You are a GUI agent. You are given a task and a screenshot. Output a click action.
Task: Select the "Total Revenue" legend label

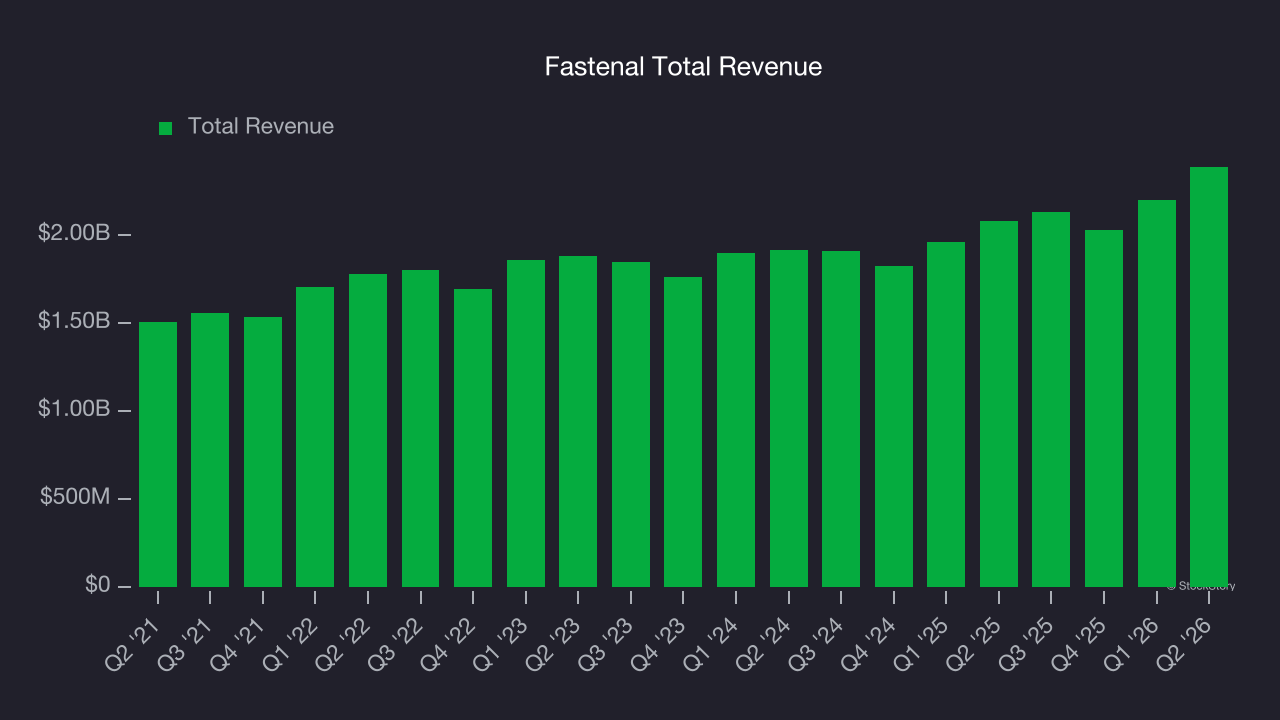[x=261, y=127]
